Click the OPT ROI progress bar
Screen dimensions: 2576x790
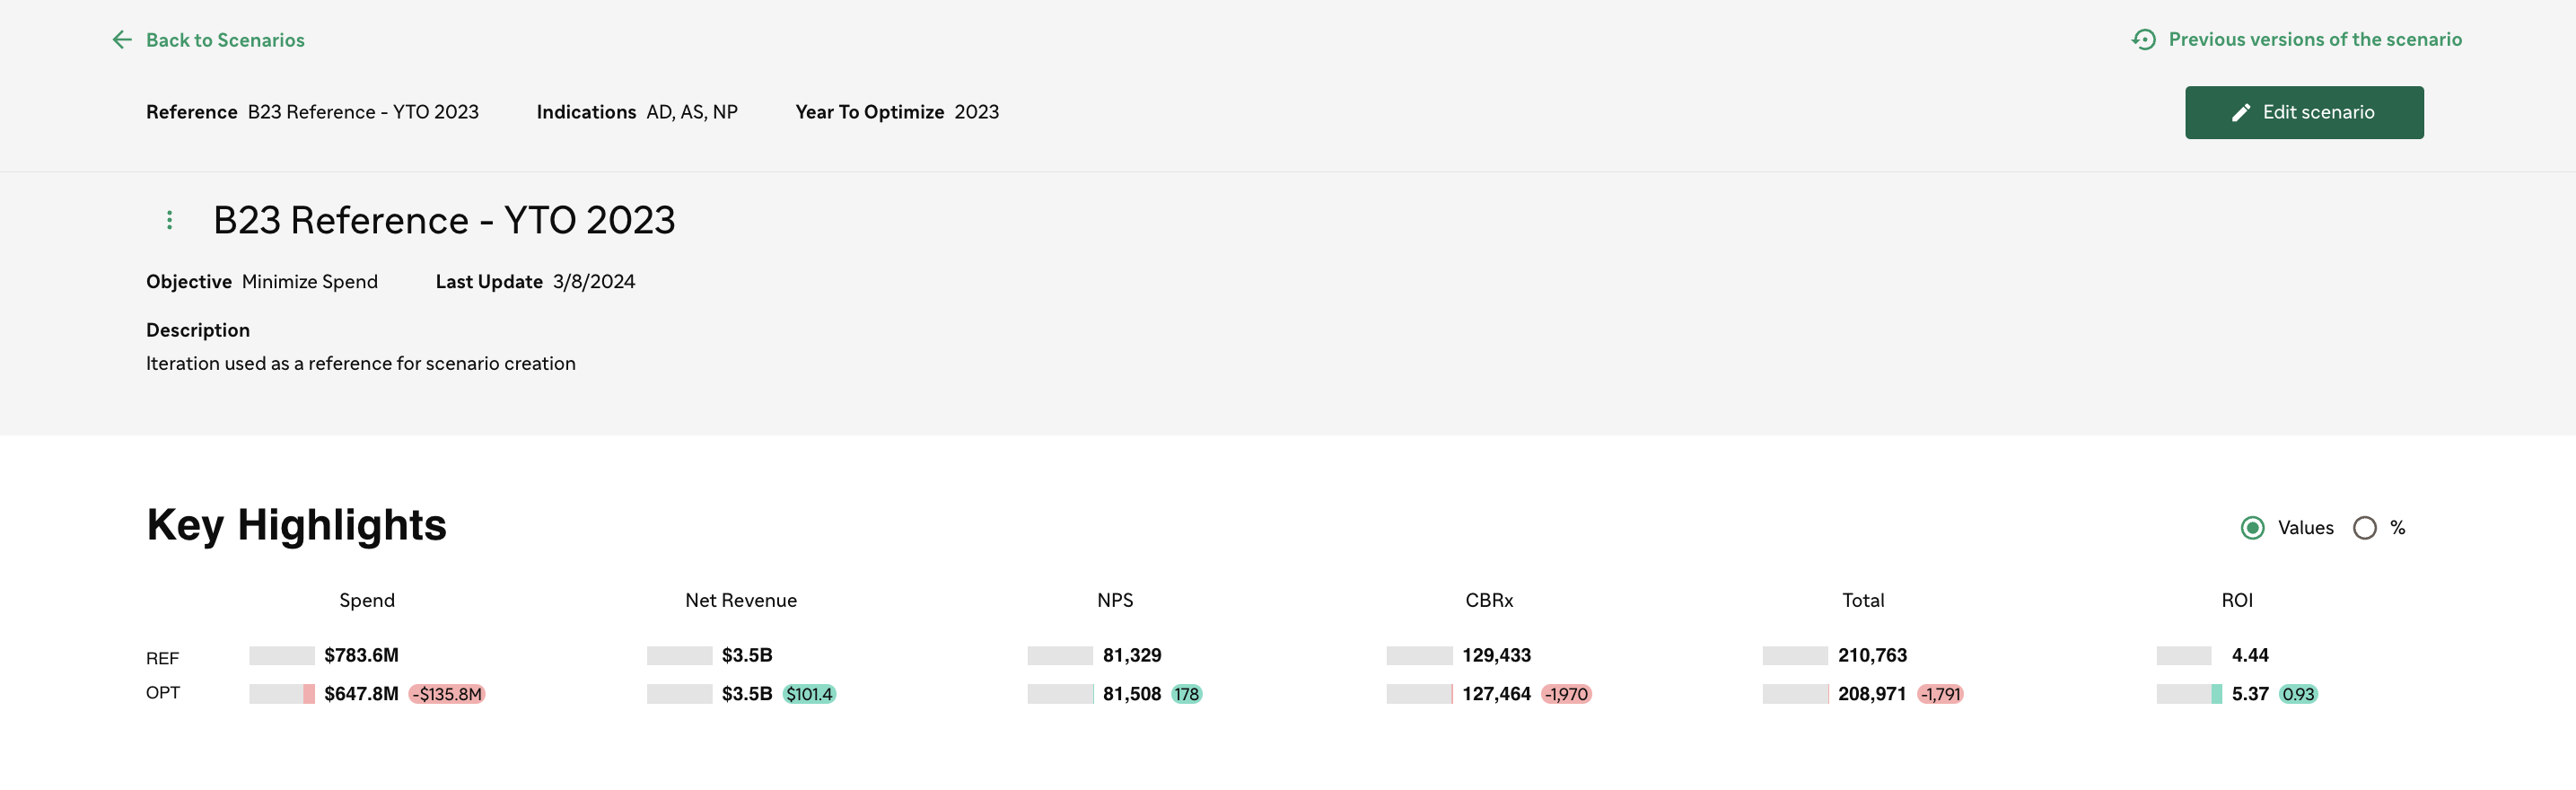pyautogui.click(x=2189, y=694)
